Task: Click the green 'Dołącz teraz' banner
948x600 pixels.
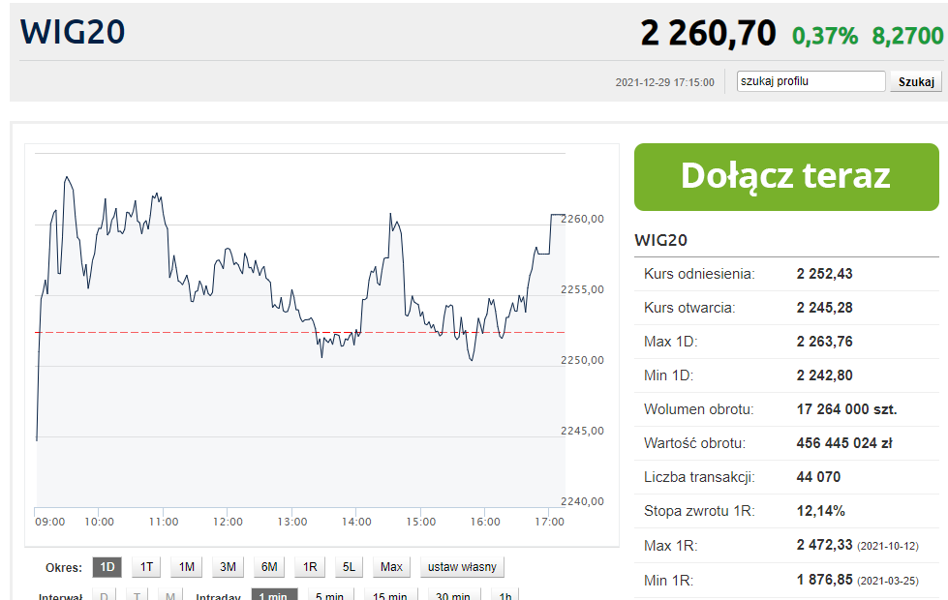Action: (786, 177)
